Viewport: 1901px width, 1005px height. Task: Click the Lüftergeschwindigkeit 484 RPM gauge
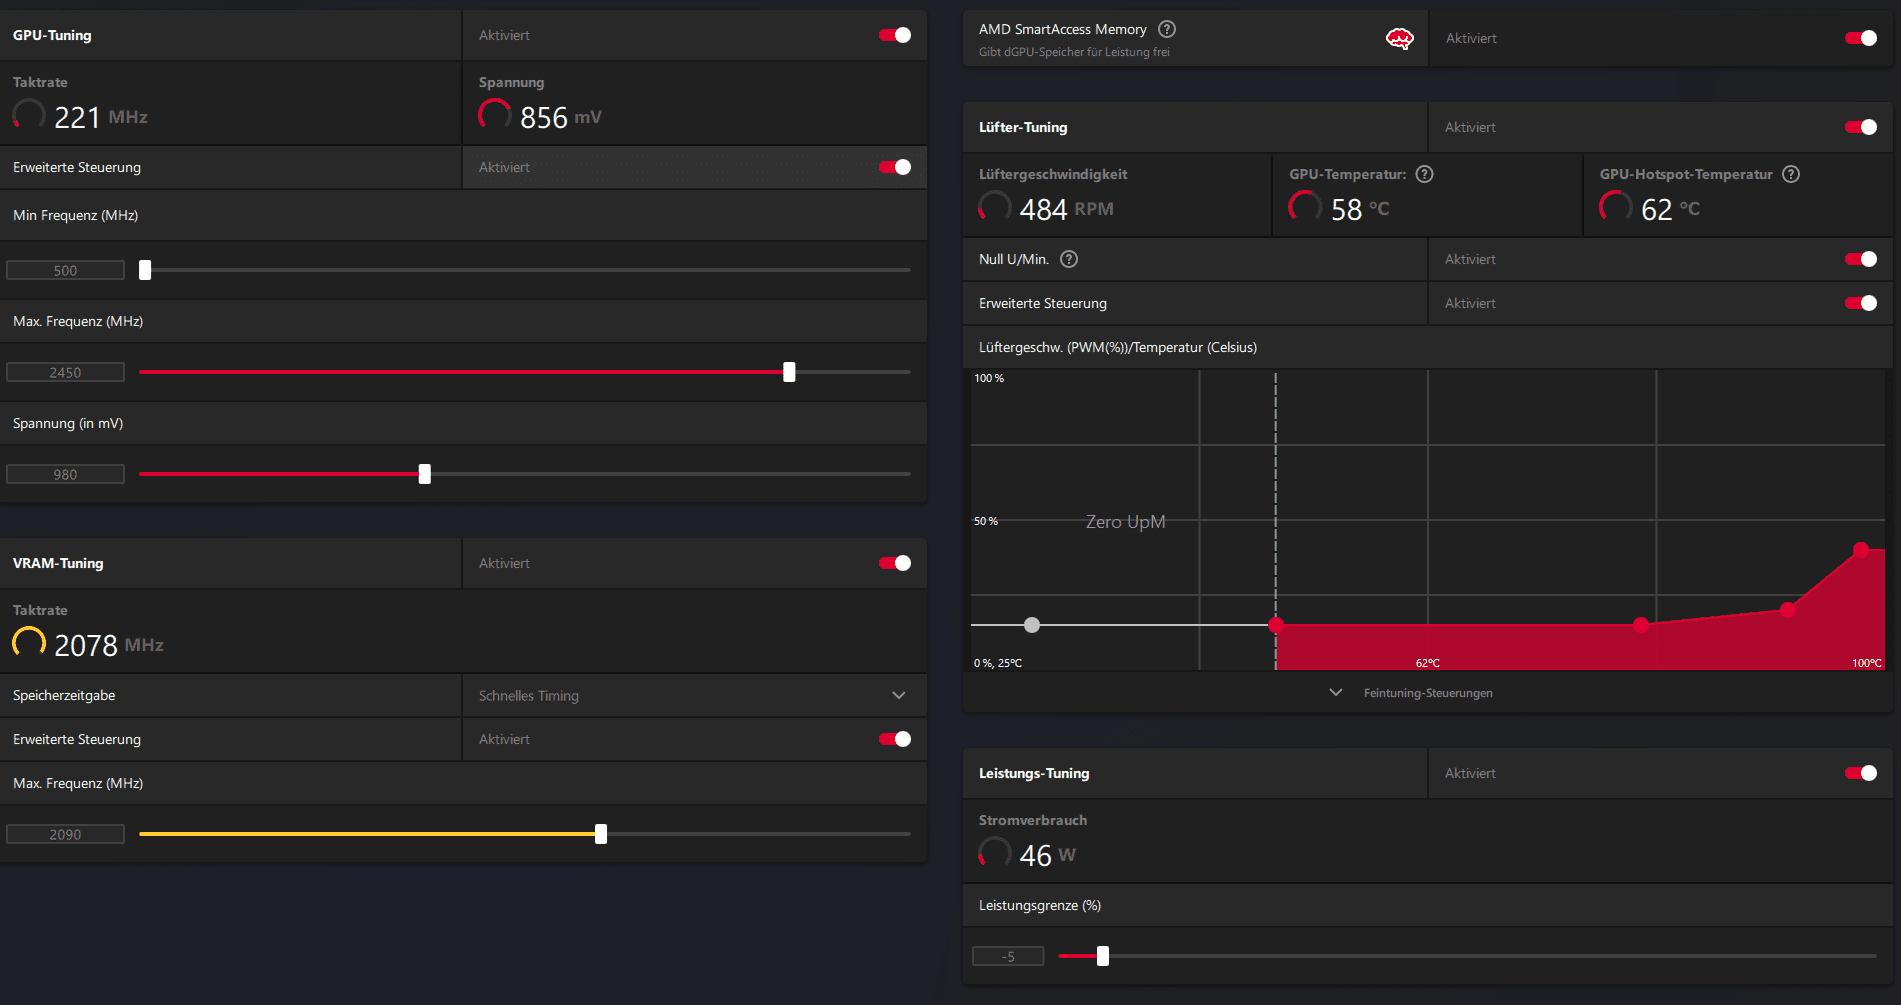click(x=995, y=208)
